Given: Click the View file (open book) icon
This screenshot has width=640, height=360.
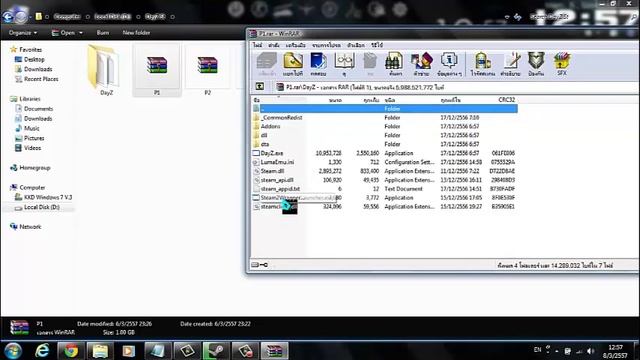Looking at the screenshot, I should 344,64.
